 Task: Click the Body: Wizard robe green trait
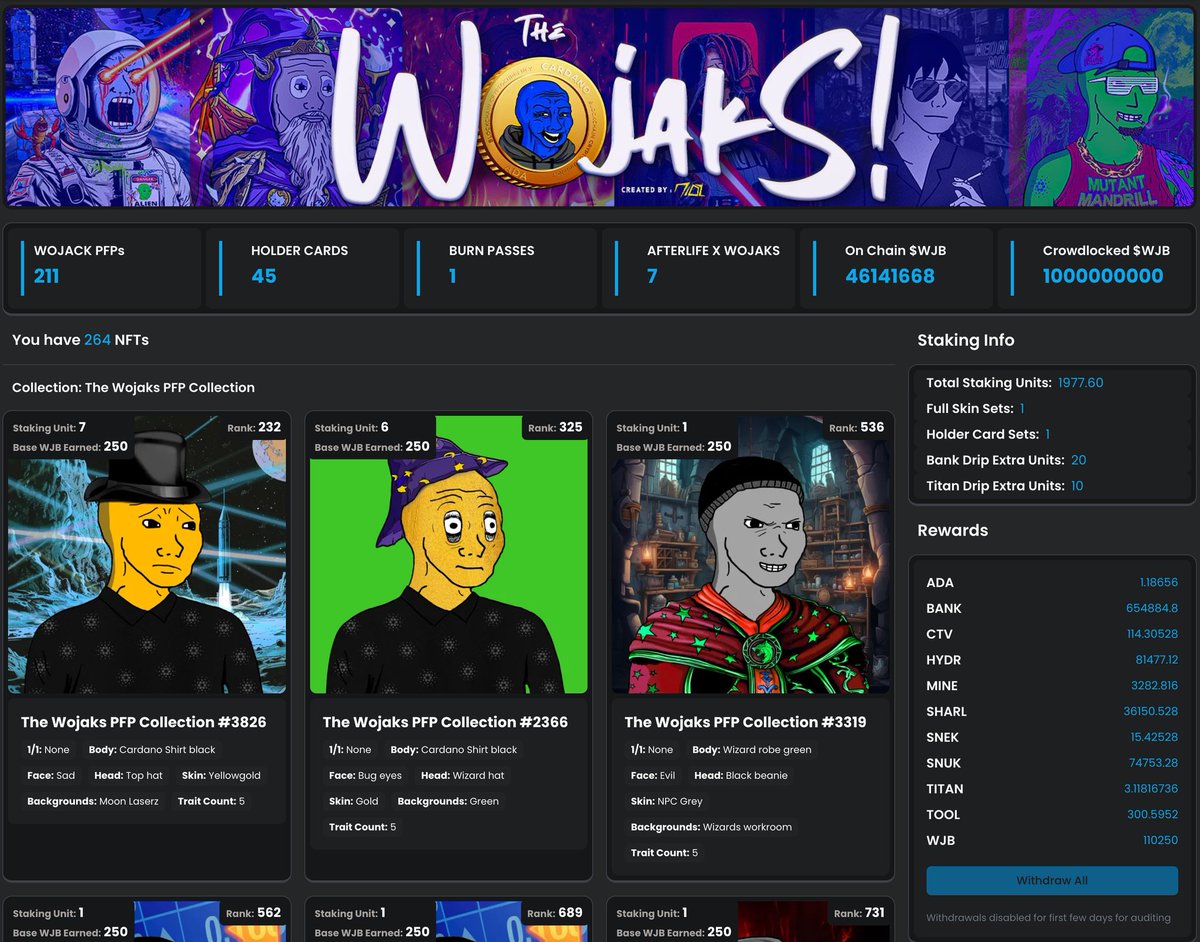[x=752, y=750]
